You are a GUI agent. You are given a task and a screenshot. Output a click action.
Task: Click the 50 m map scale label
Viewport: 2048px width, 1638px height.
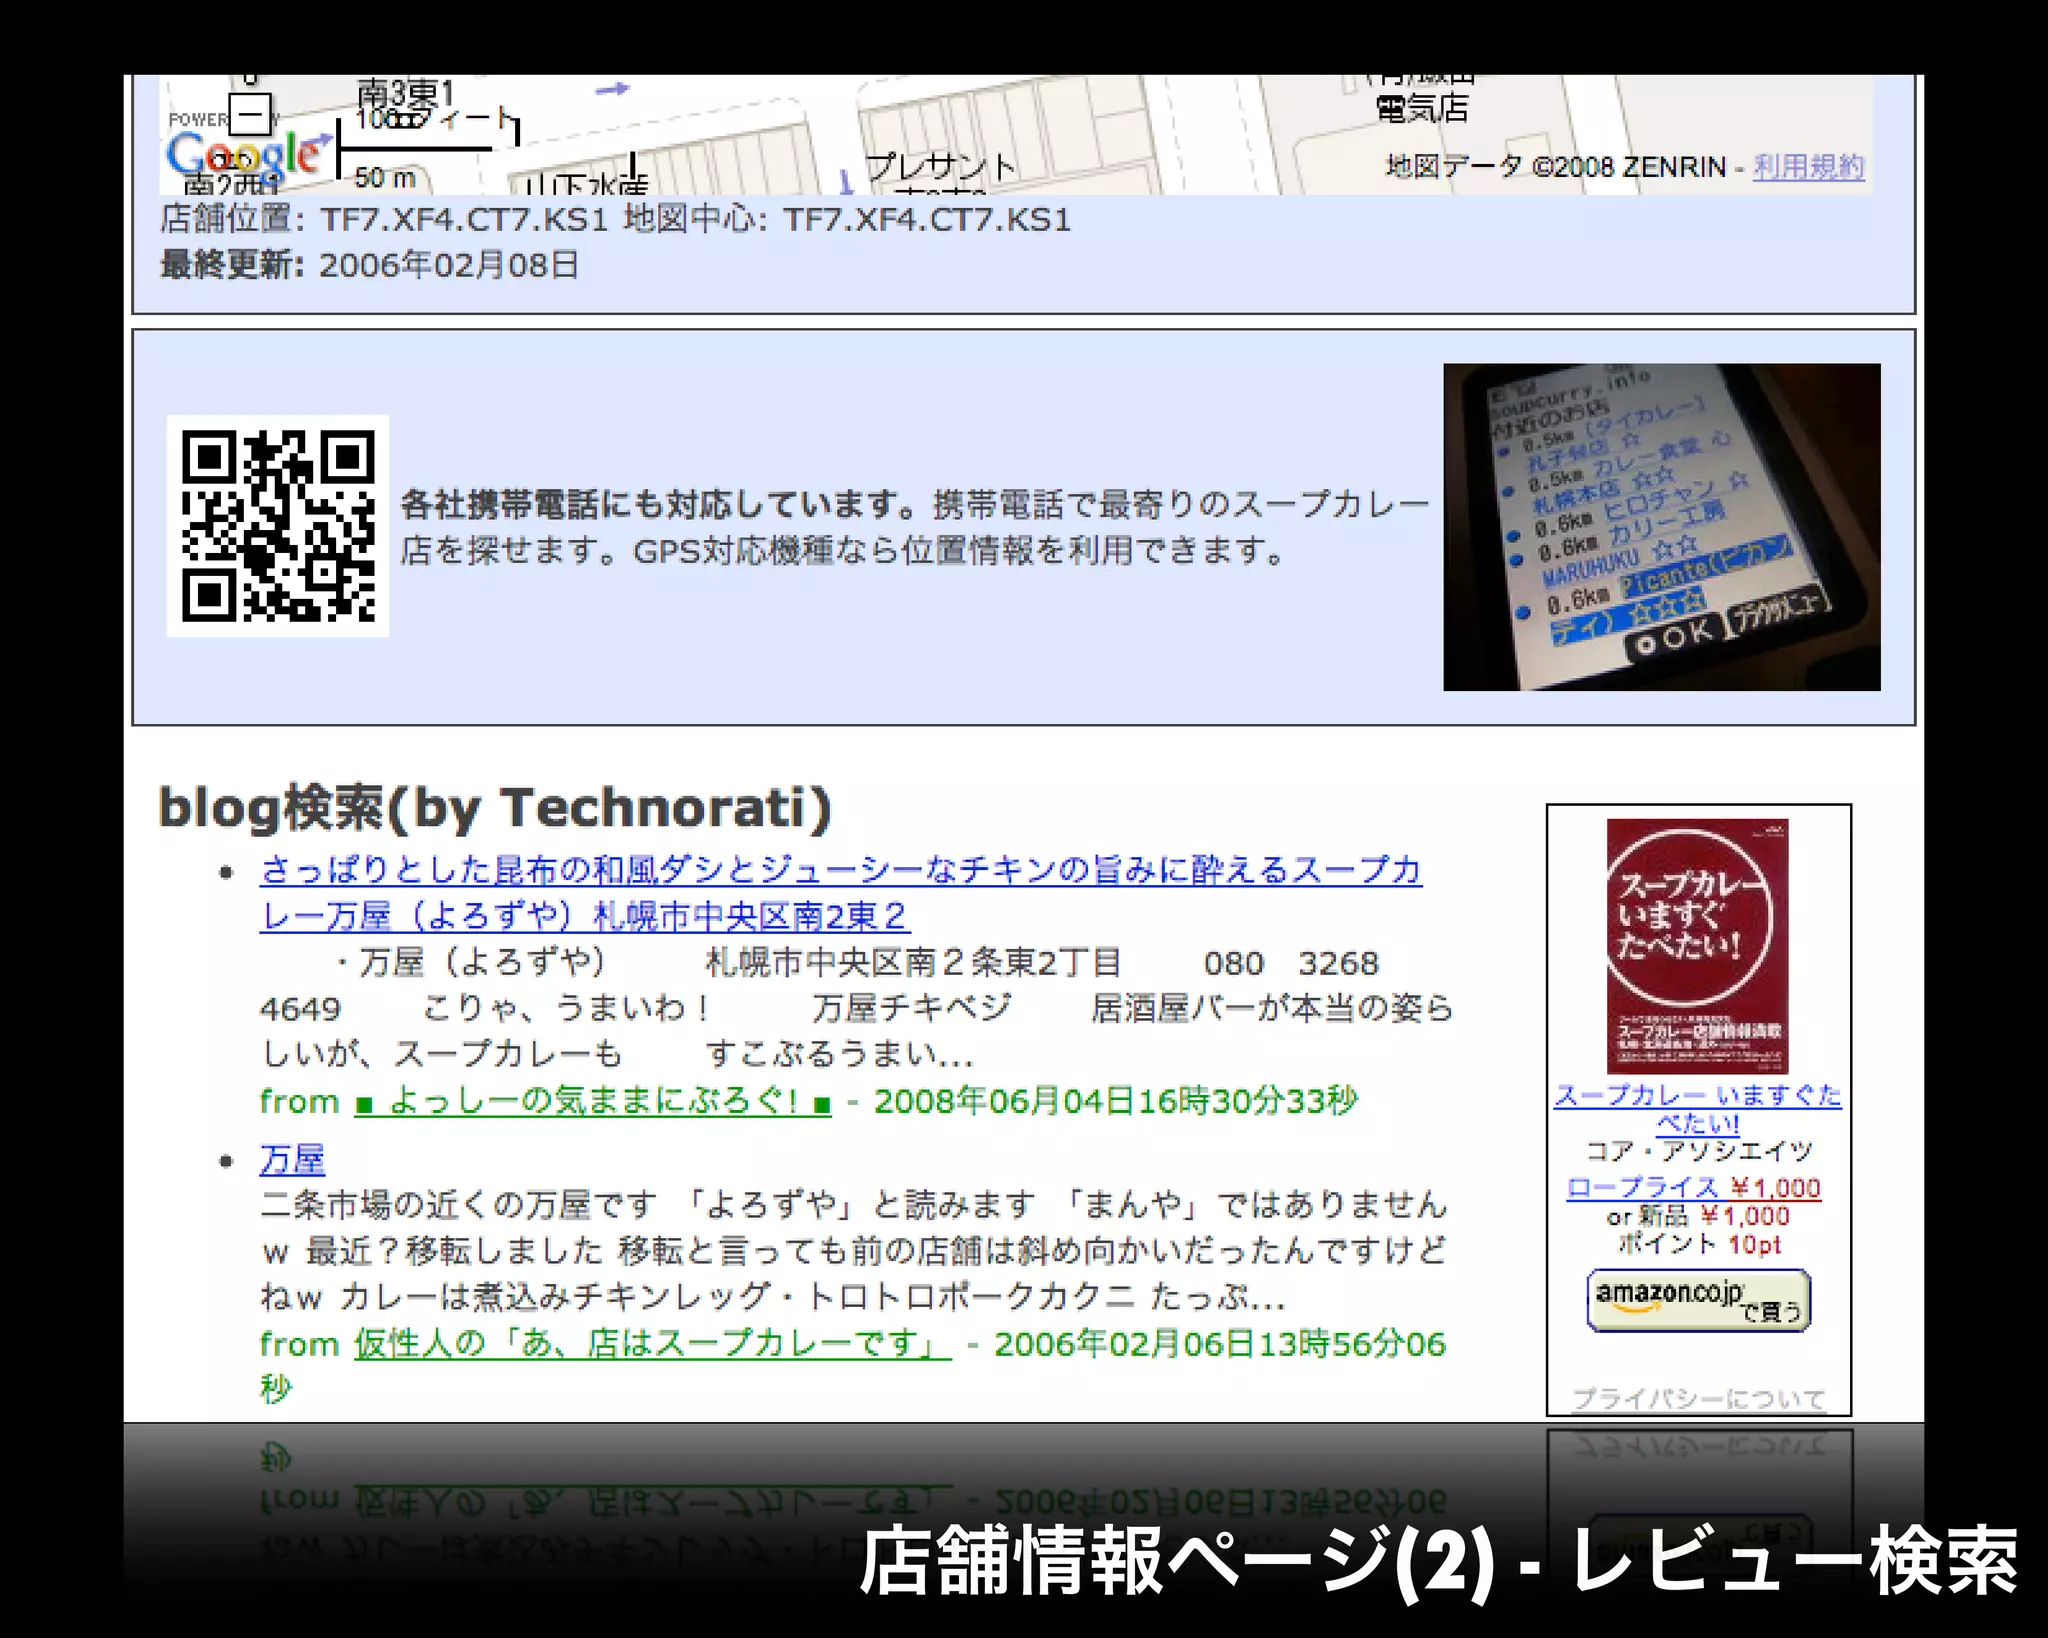click(x=384, y=178)
